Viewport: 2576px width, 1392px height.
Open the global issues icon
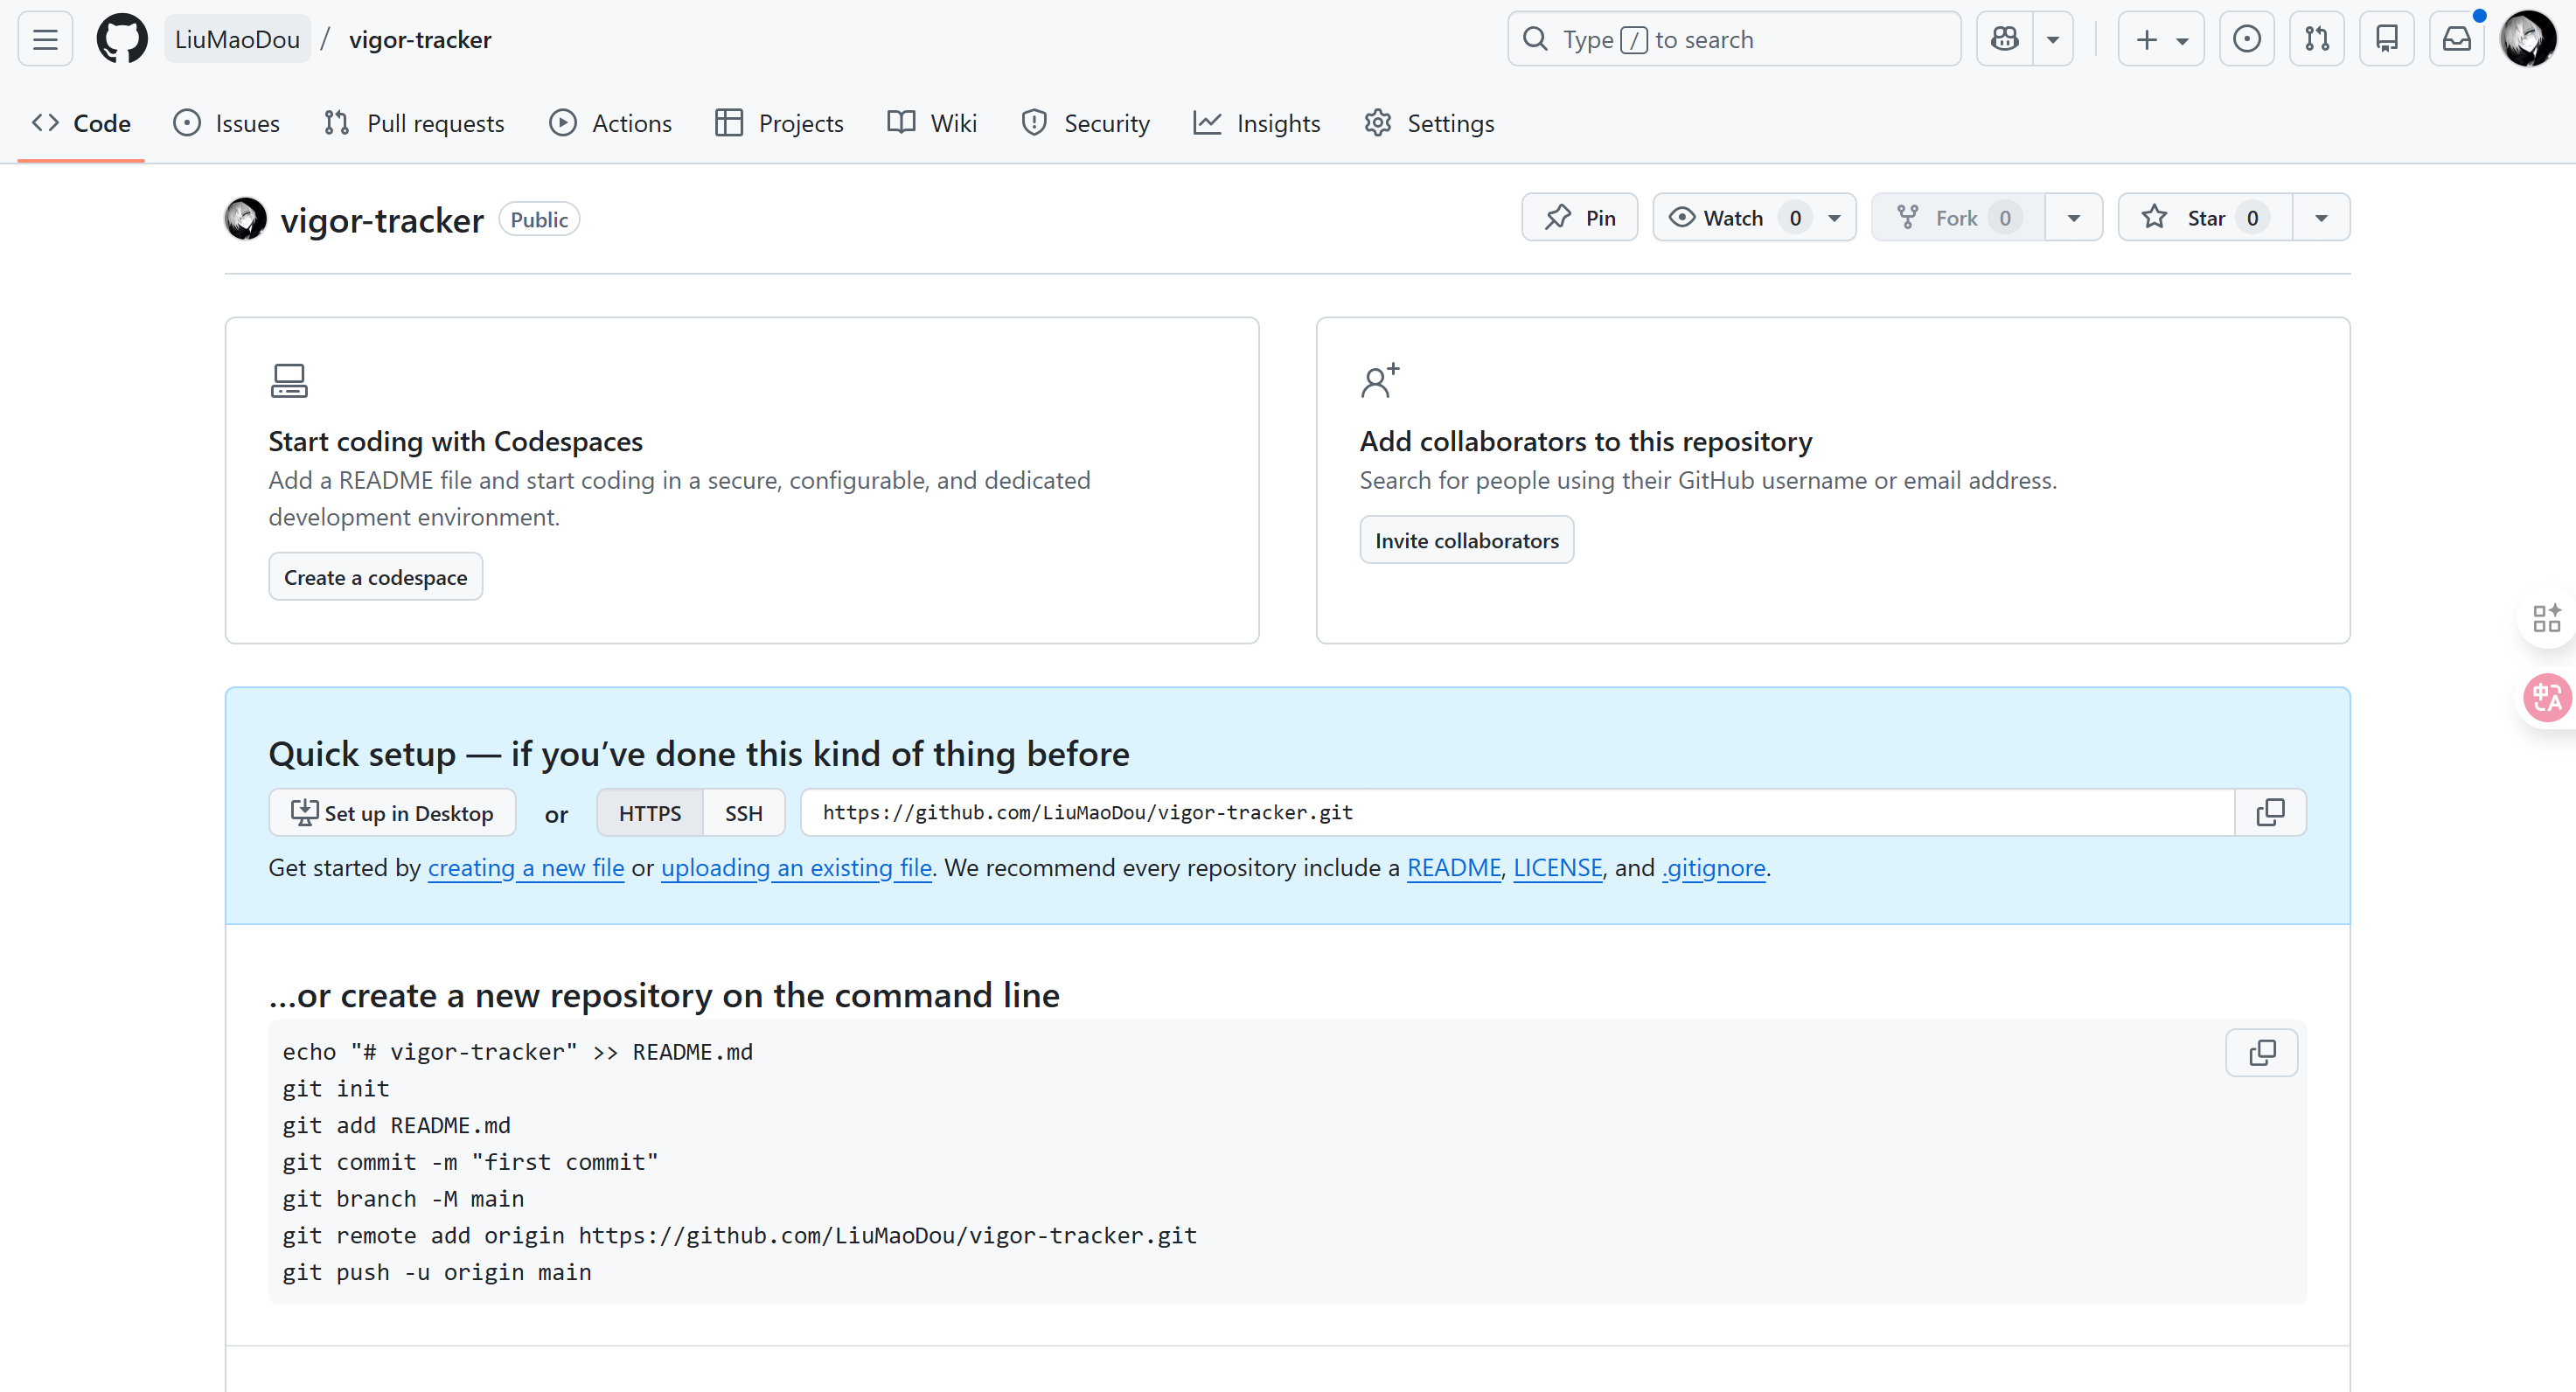(x=2246, y=39)
